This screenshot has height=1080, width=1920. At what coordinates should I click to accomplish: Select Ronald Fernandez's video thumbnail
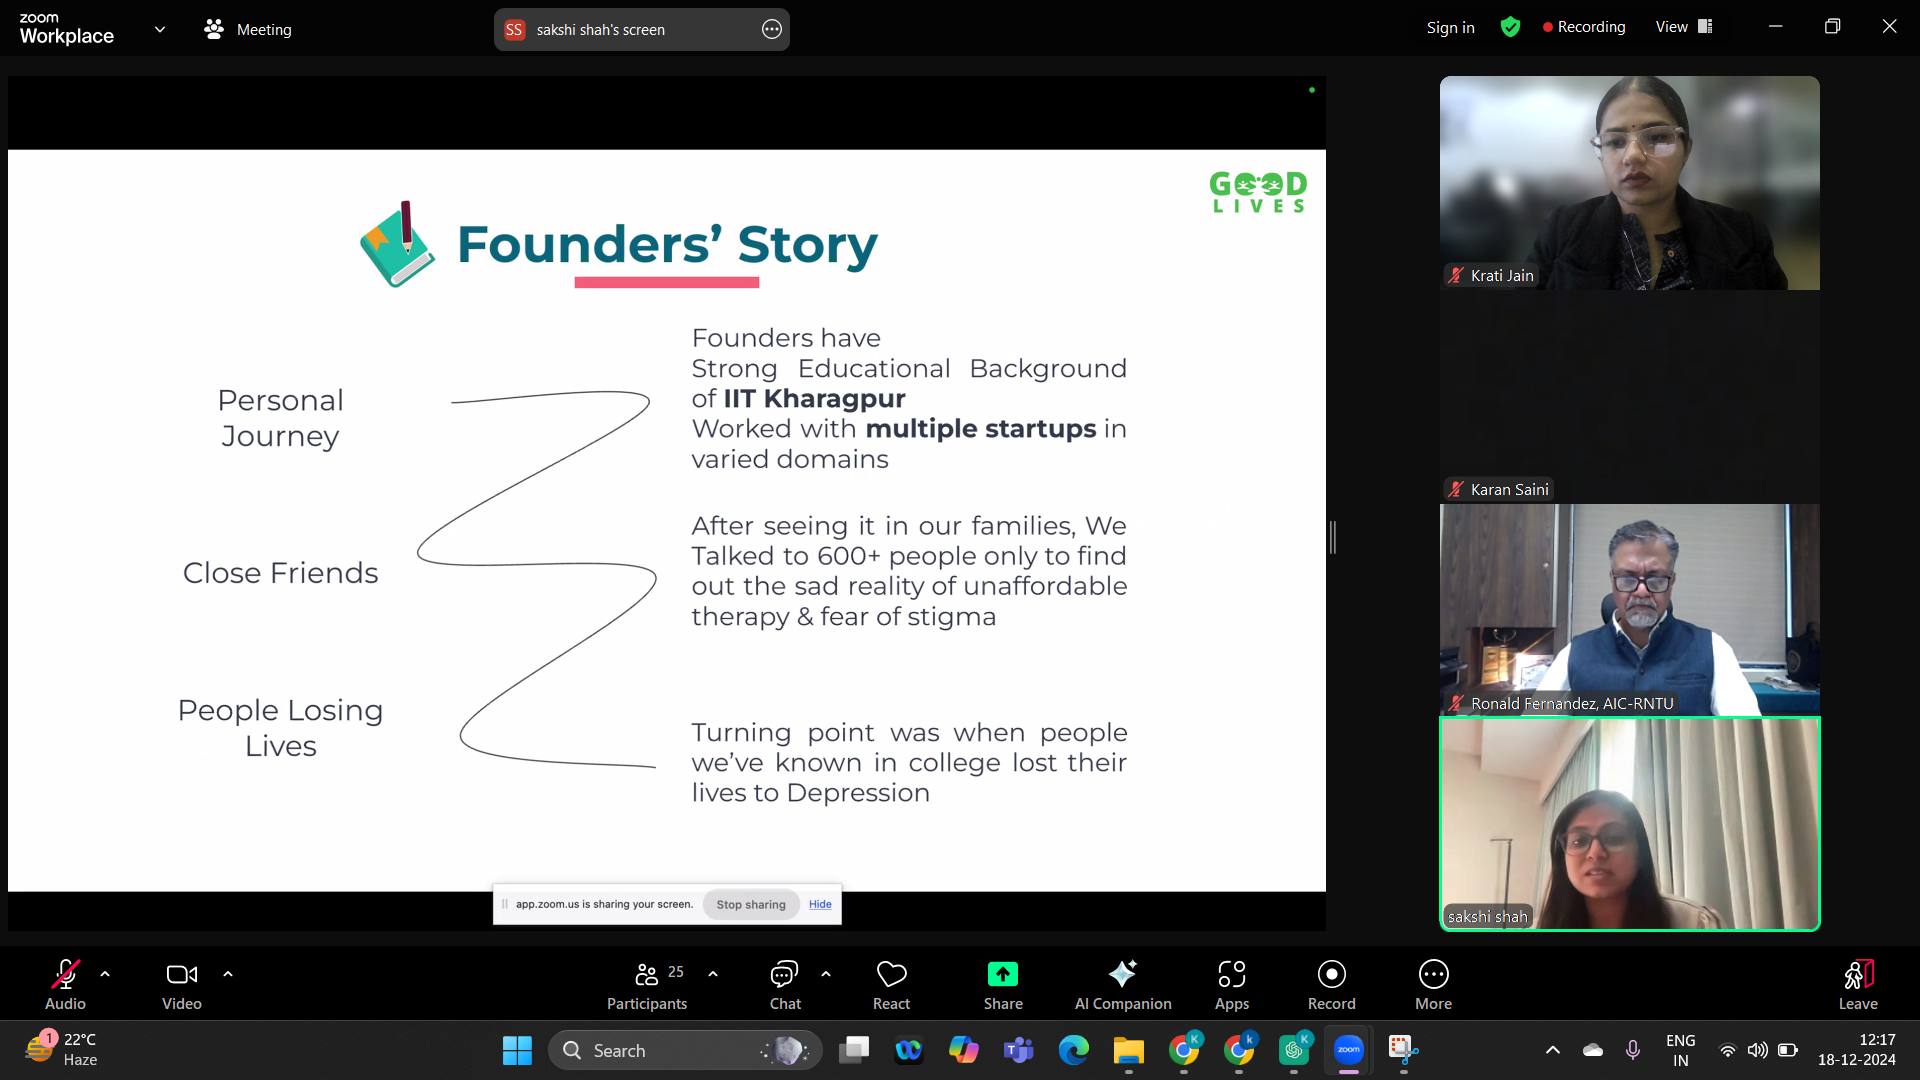[x=1629, y=609]
